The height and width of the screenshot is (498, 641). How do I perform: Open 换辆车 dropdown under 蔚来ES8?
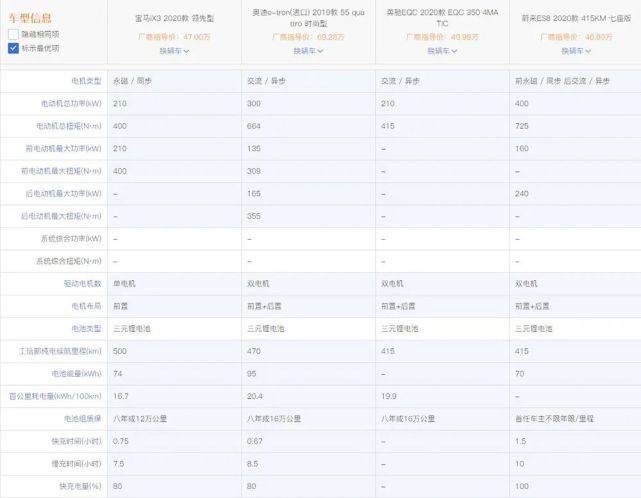click(x=576, y=51)
